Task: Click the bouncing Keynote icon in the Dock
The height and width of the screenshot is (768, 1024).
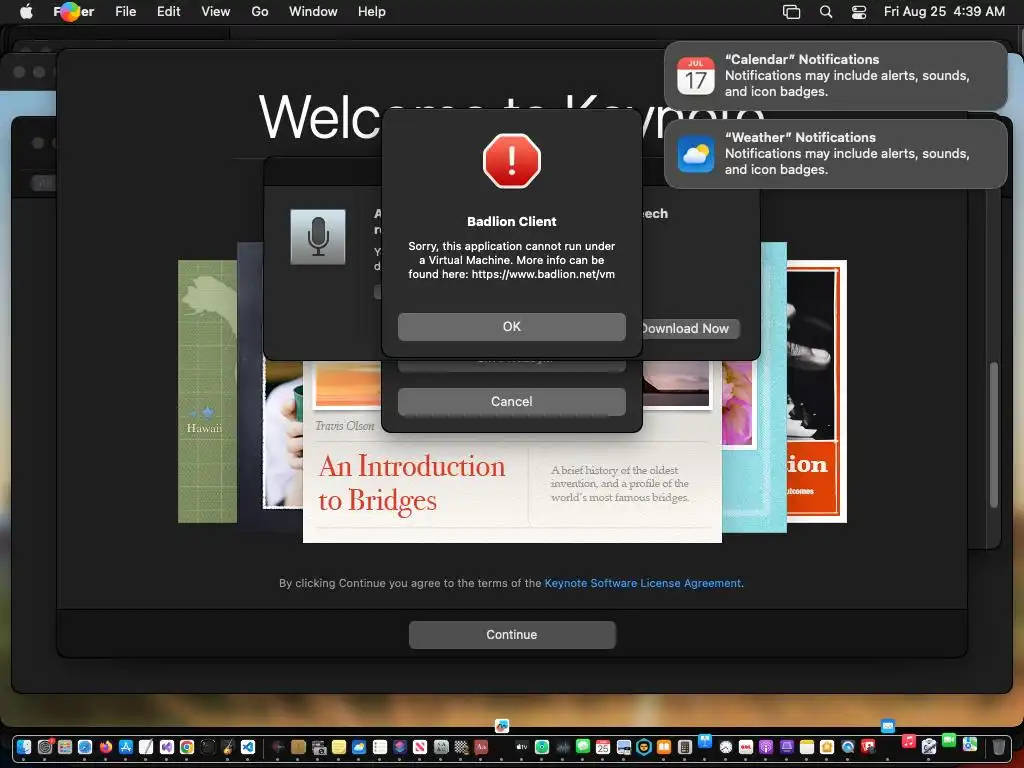Action: coord(705,741)
